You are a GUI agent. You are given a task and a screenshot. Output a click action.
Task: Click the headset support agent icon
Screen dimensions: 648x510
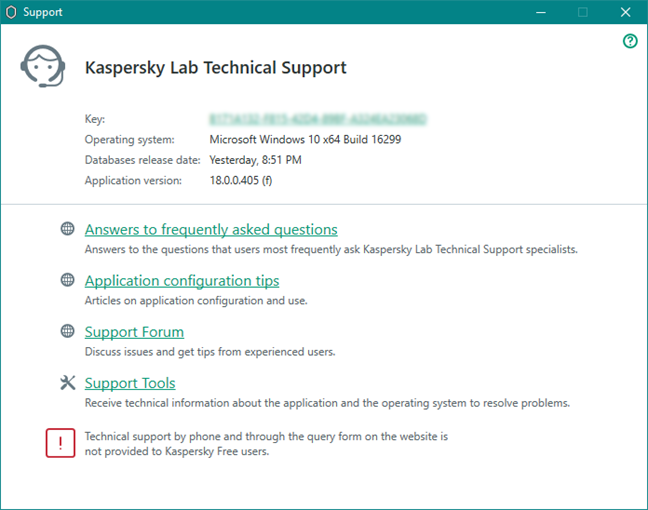44,67
